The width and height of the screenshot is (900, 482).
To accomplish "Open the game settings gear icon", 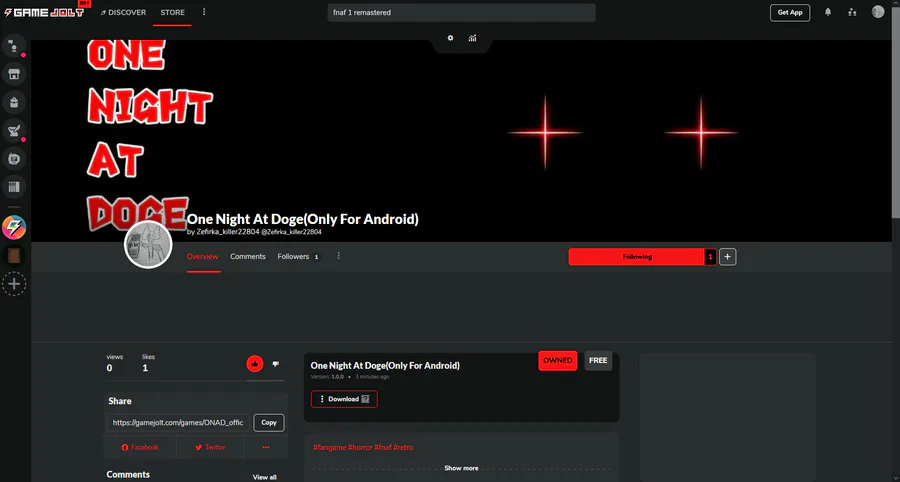I will click(451, 38).
